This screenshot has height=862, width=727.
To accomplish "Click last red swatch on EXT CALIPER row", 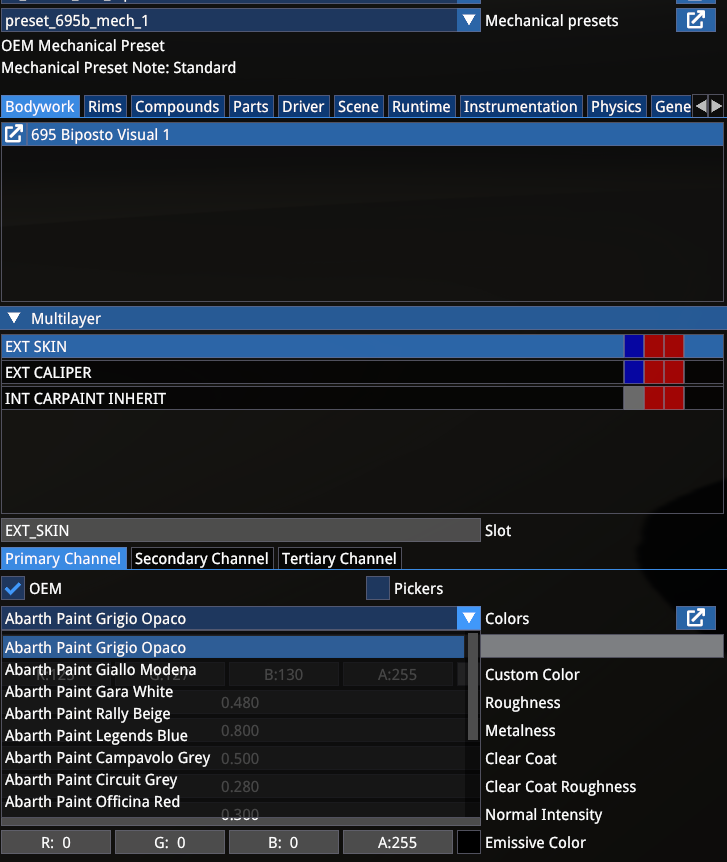I will click(674, 372).
